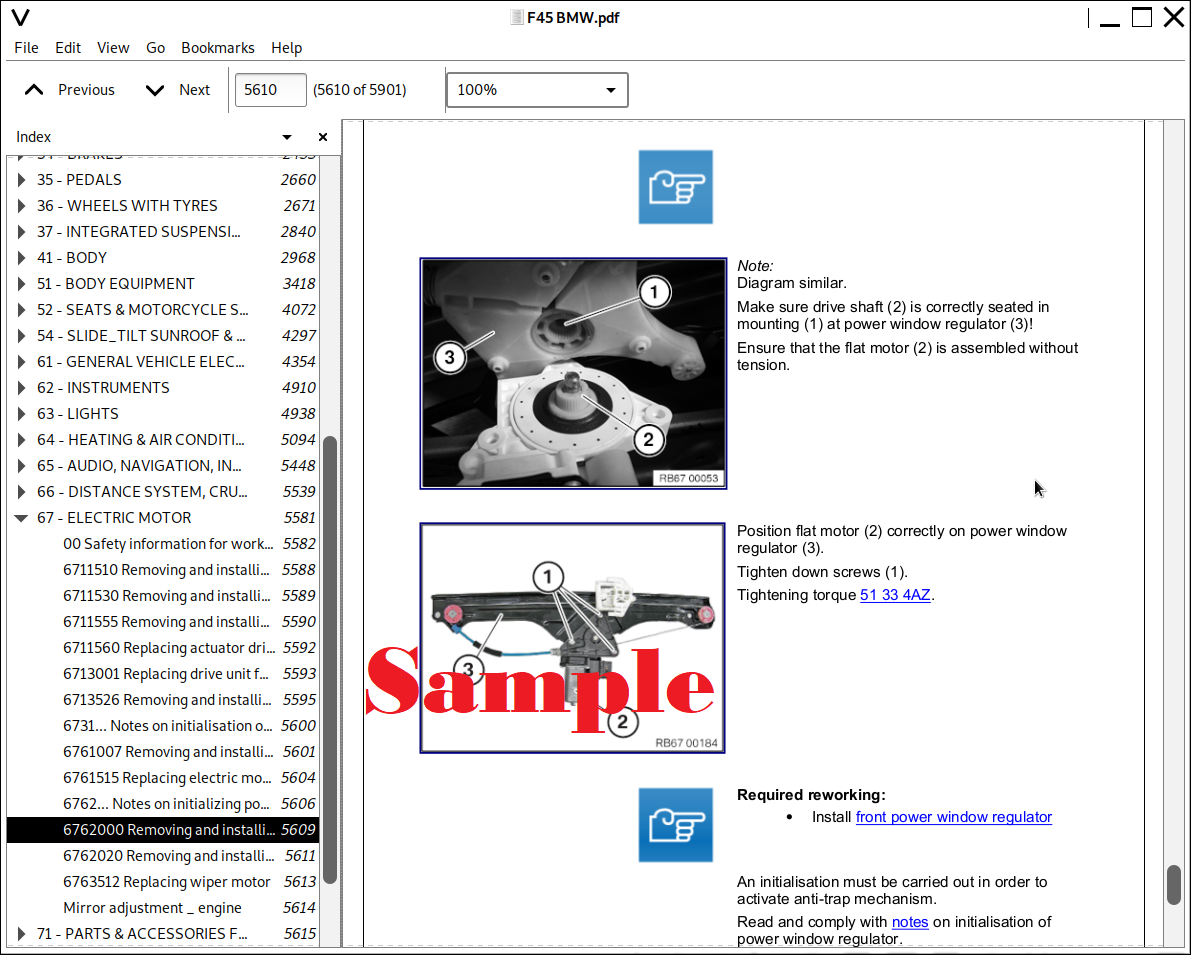Expand the 63 - LIGHTS section
This screenshot has width=1191, height=955.
coord(21,414)
